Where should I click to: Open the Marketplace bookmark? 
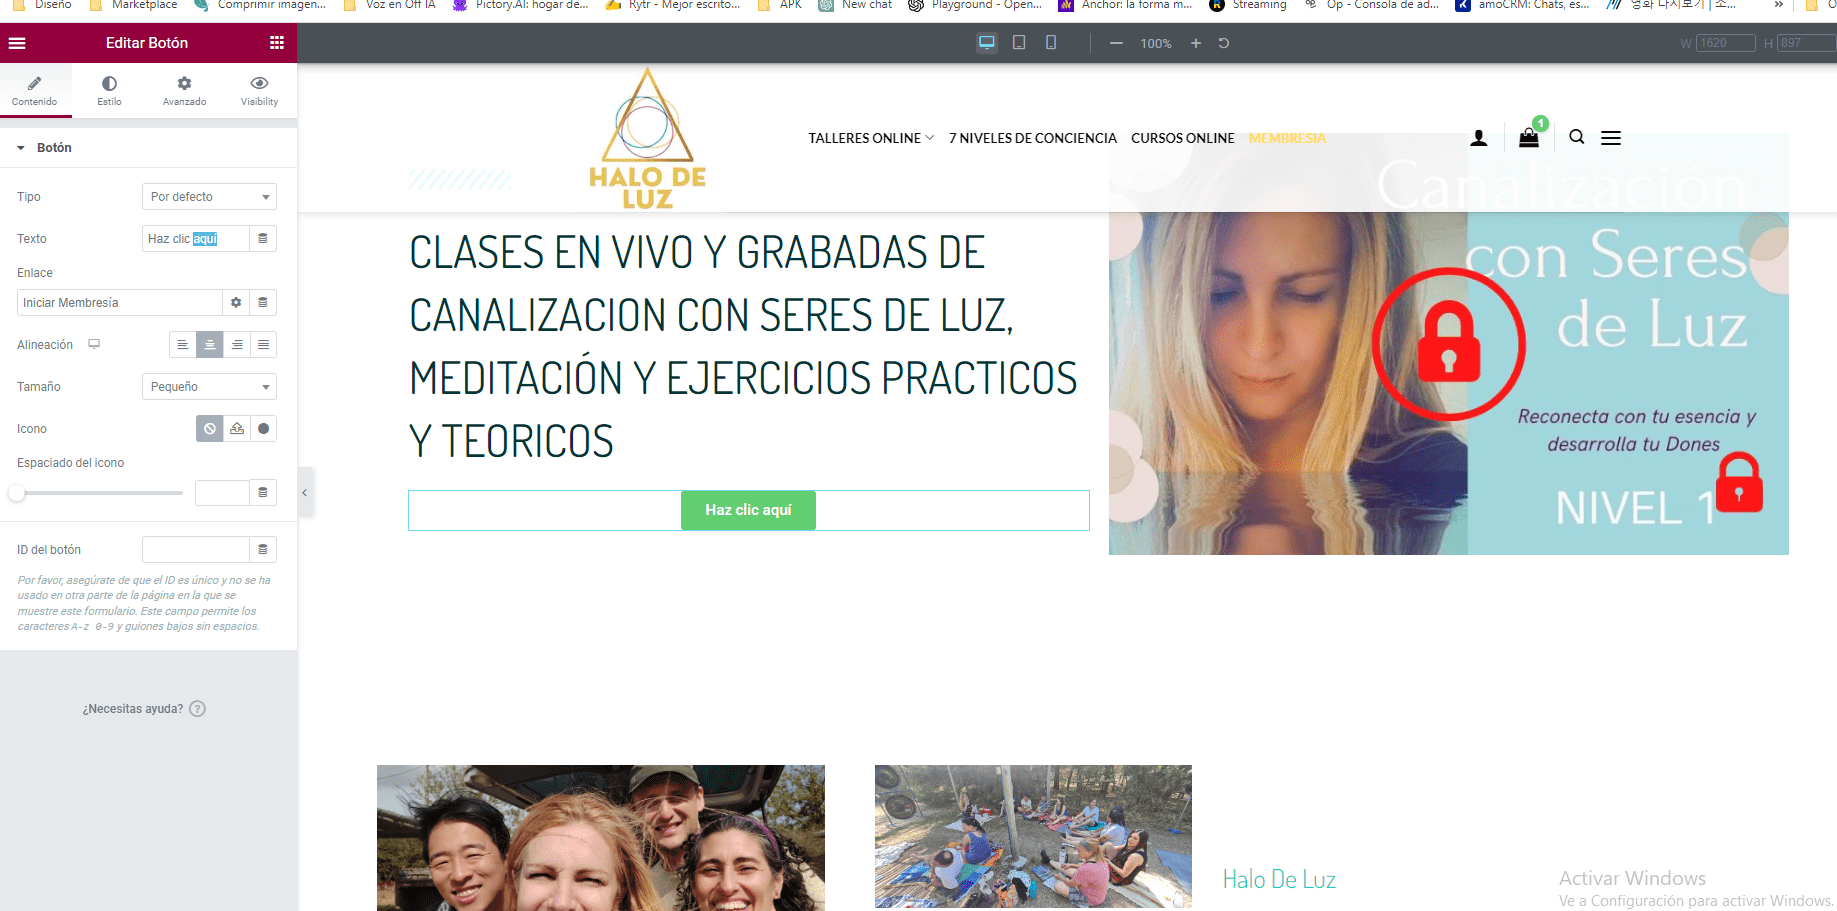pos(133,5)
